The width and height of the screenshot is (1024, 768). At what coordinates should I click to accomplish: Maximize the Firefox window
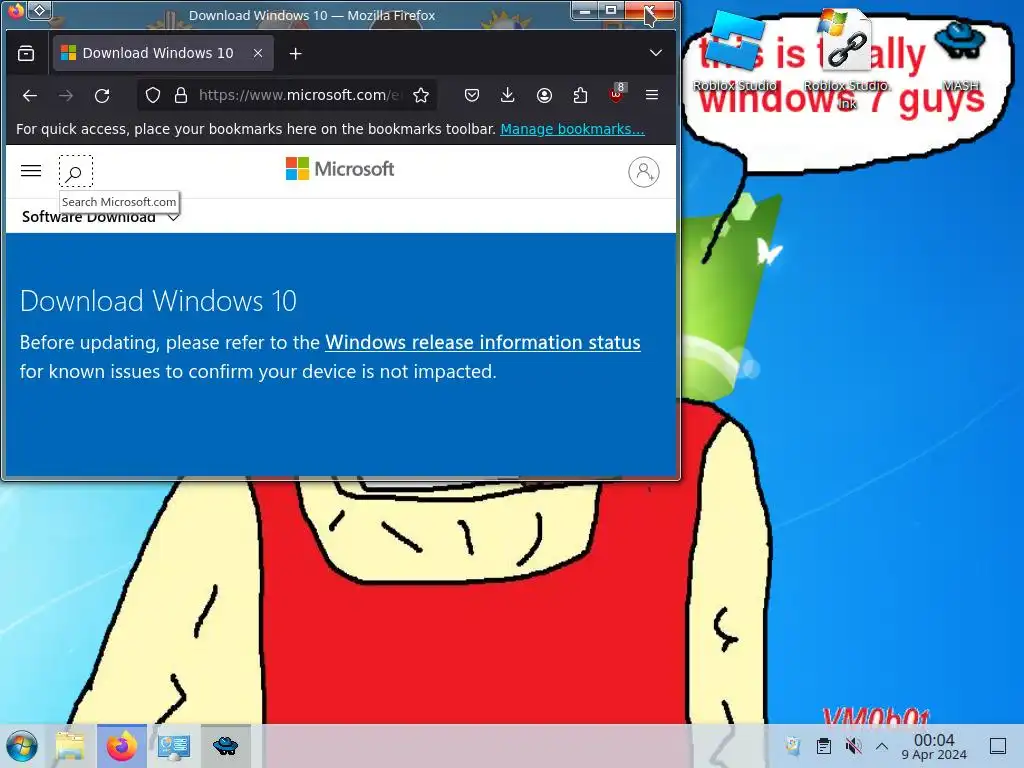point(611,10)
